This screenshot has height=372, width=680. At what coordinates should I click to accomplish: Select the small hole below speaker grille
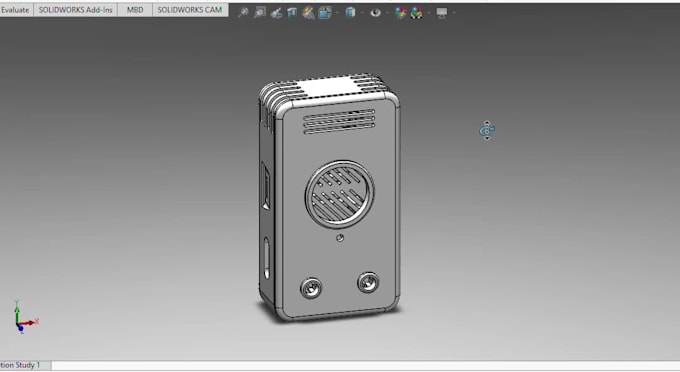(x=340, y=238)
